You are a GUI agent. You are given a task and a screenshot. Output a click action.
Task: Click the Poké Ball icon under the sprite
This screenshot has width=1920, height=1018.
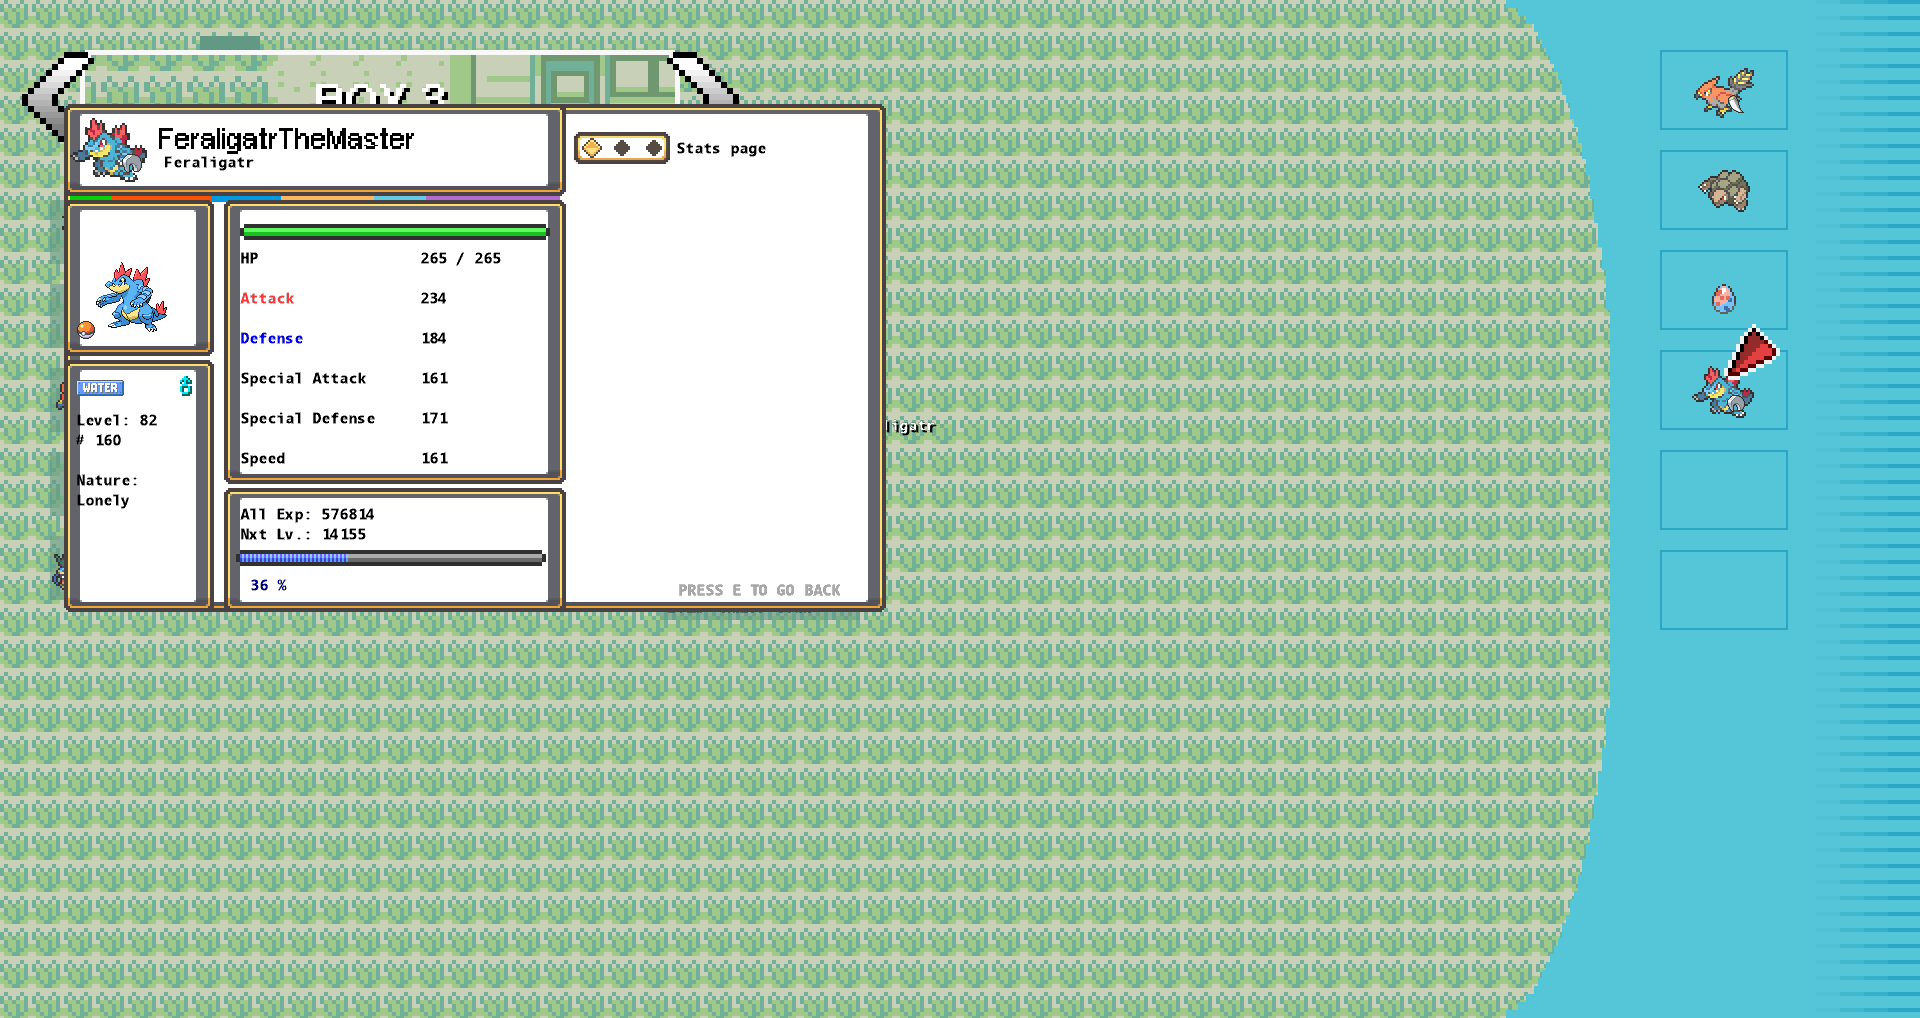click(x=87, y=329)
